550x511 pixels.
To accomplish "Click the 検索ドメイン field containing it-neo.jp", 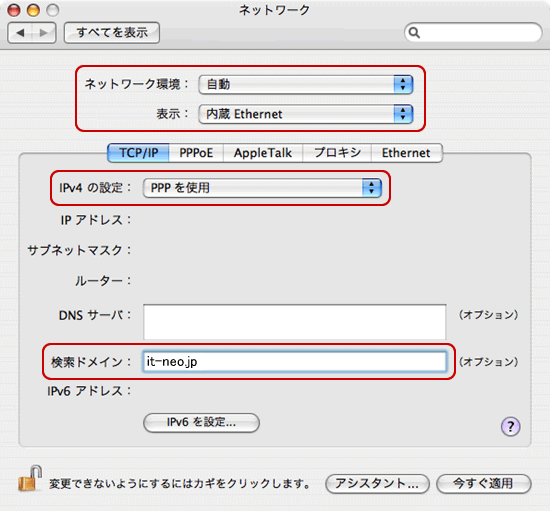I will [295, 362].
